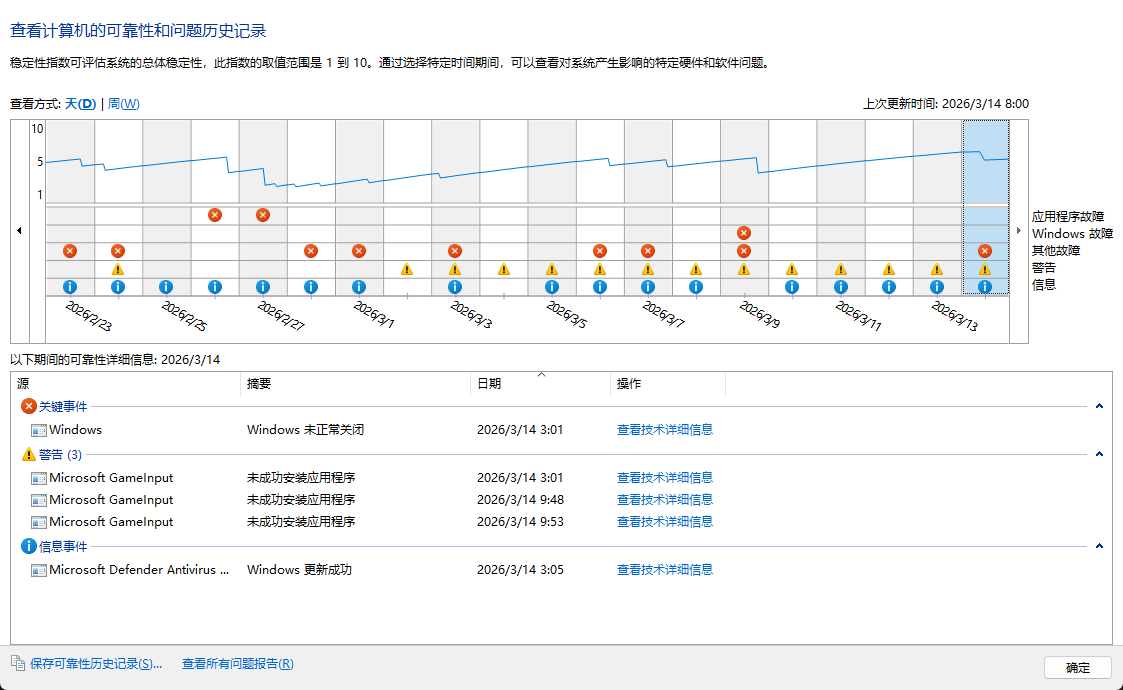Click the red critical events group icon
Screen dimensions: 1123x690
click(29, 406)
